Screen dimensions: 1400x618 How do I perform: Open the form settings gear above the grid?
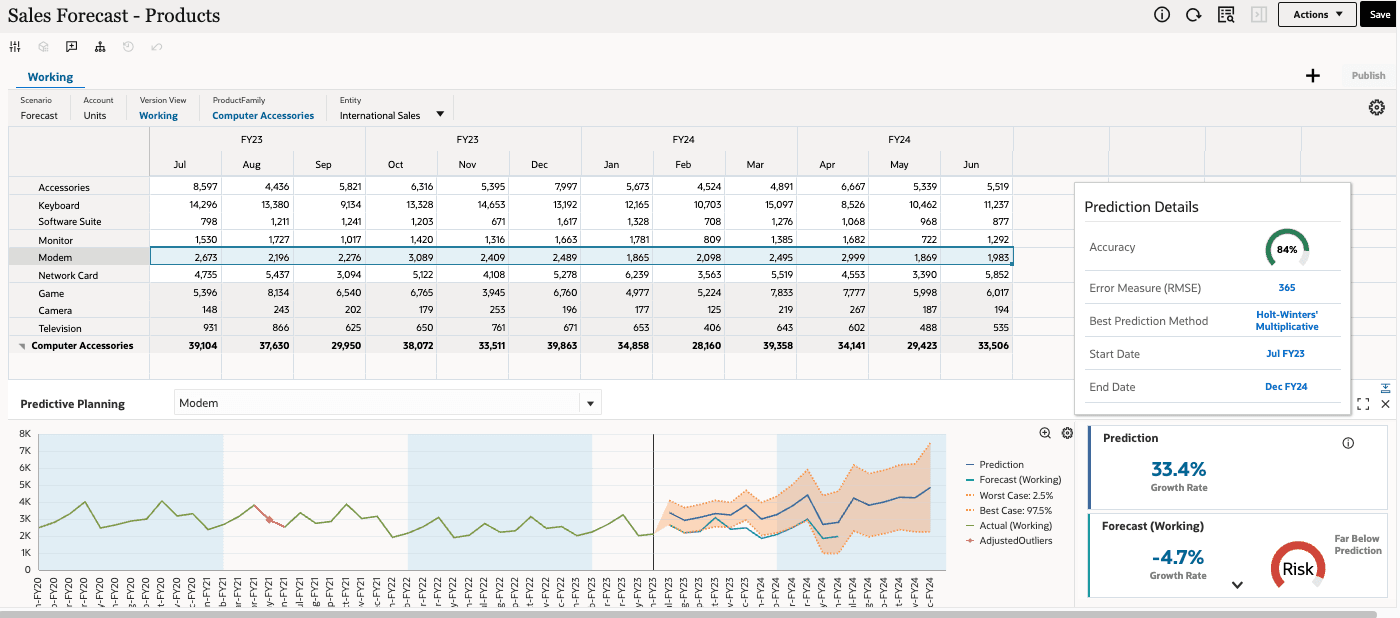pyautogui.click(x=1376, y=107)
